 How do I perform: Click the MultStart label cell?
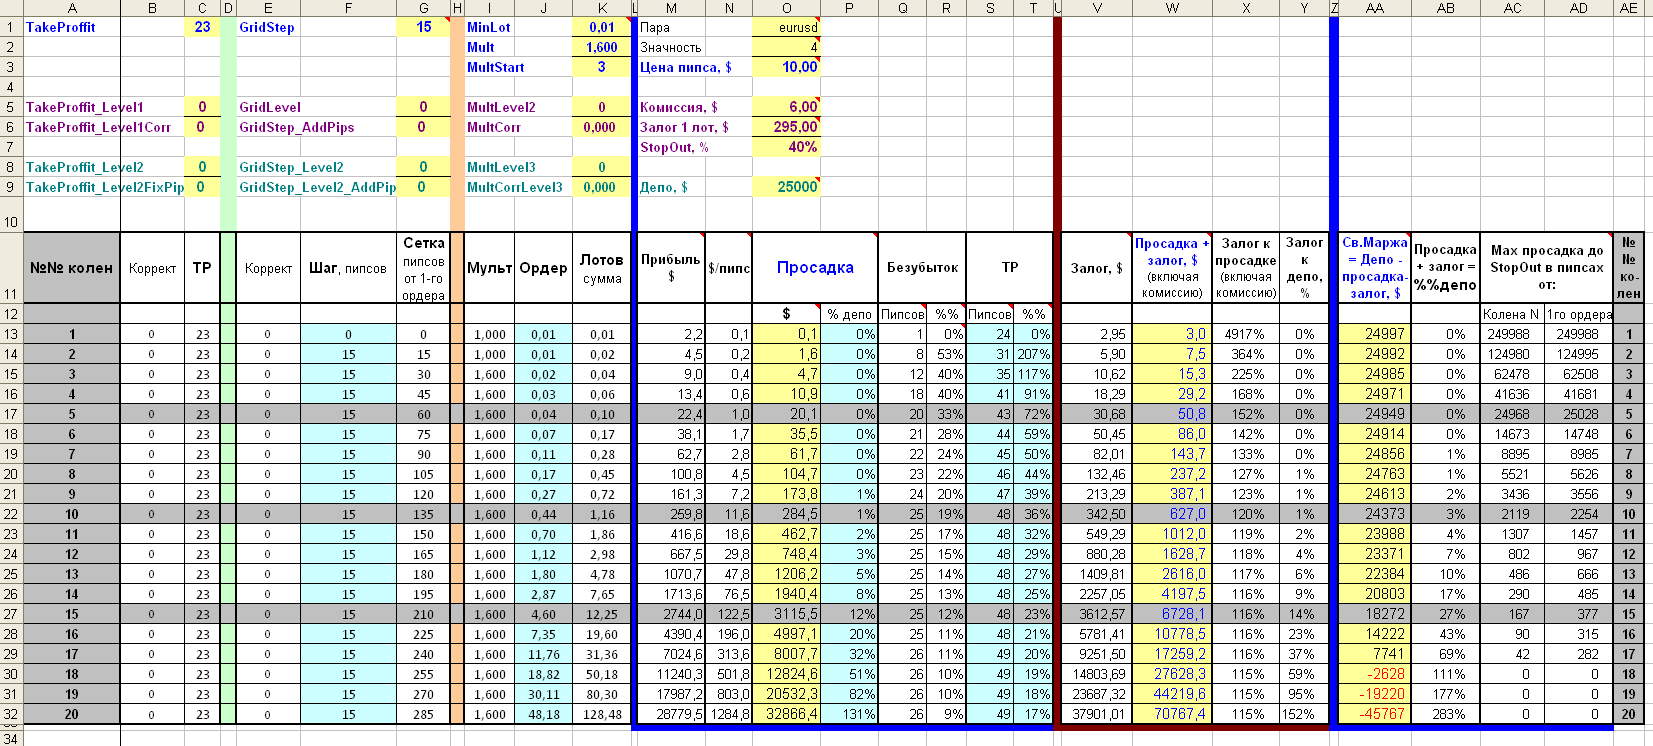click(496, 67)
